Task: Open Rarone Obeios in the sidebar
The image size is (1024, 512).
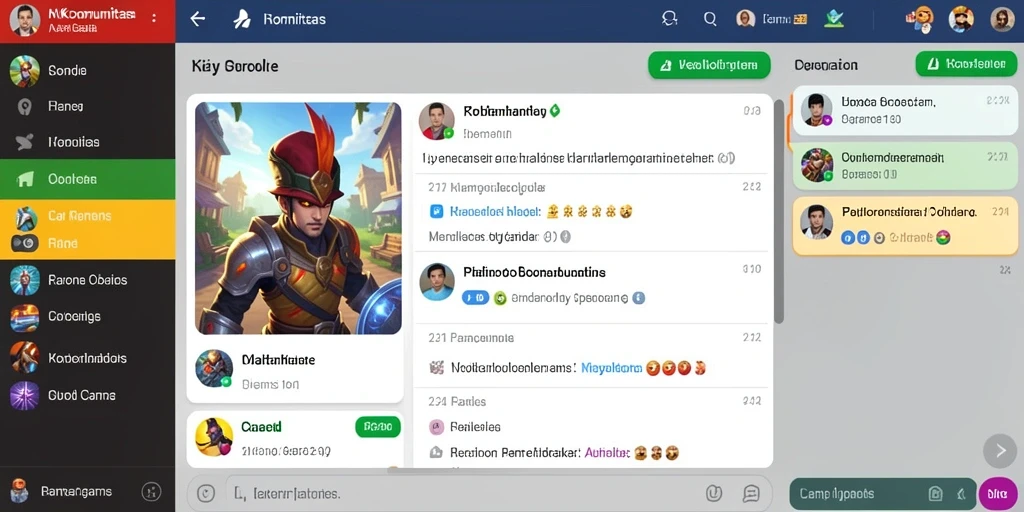Action: pos(88,280)
